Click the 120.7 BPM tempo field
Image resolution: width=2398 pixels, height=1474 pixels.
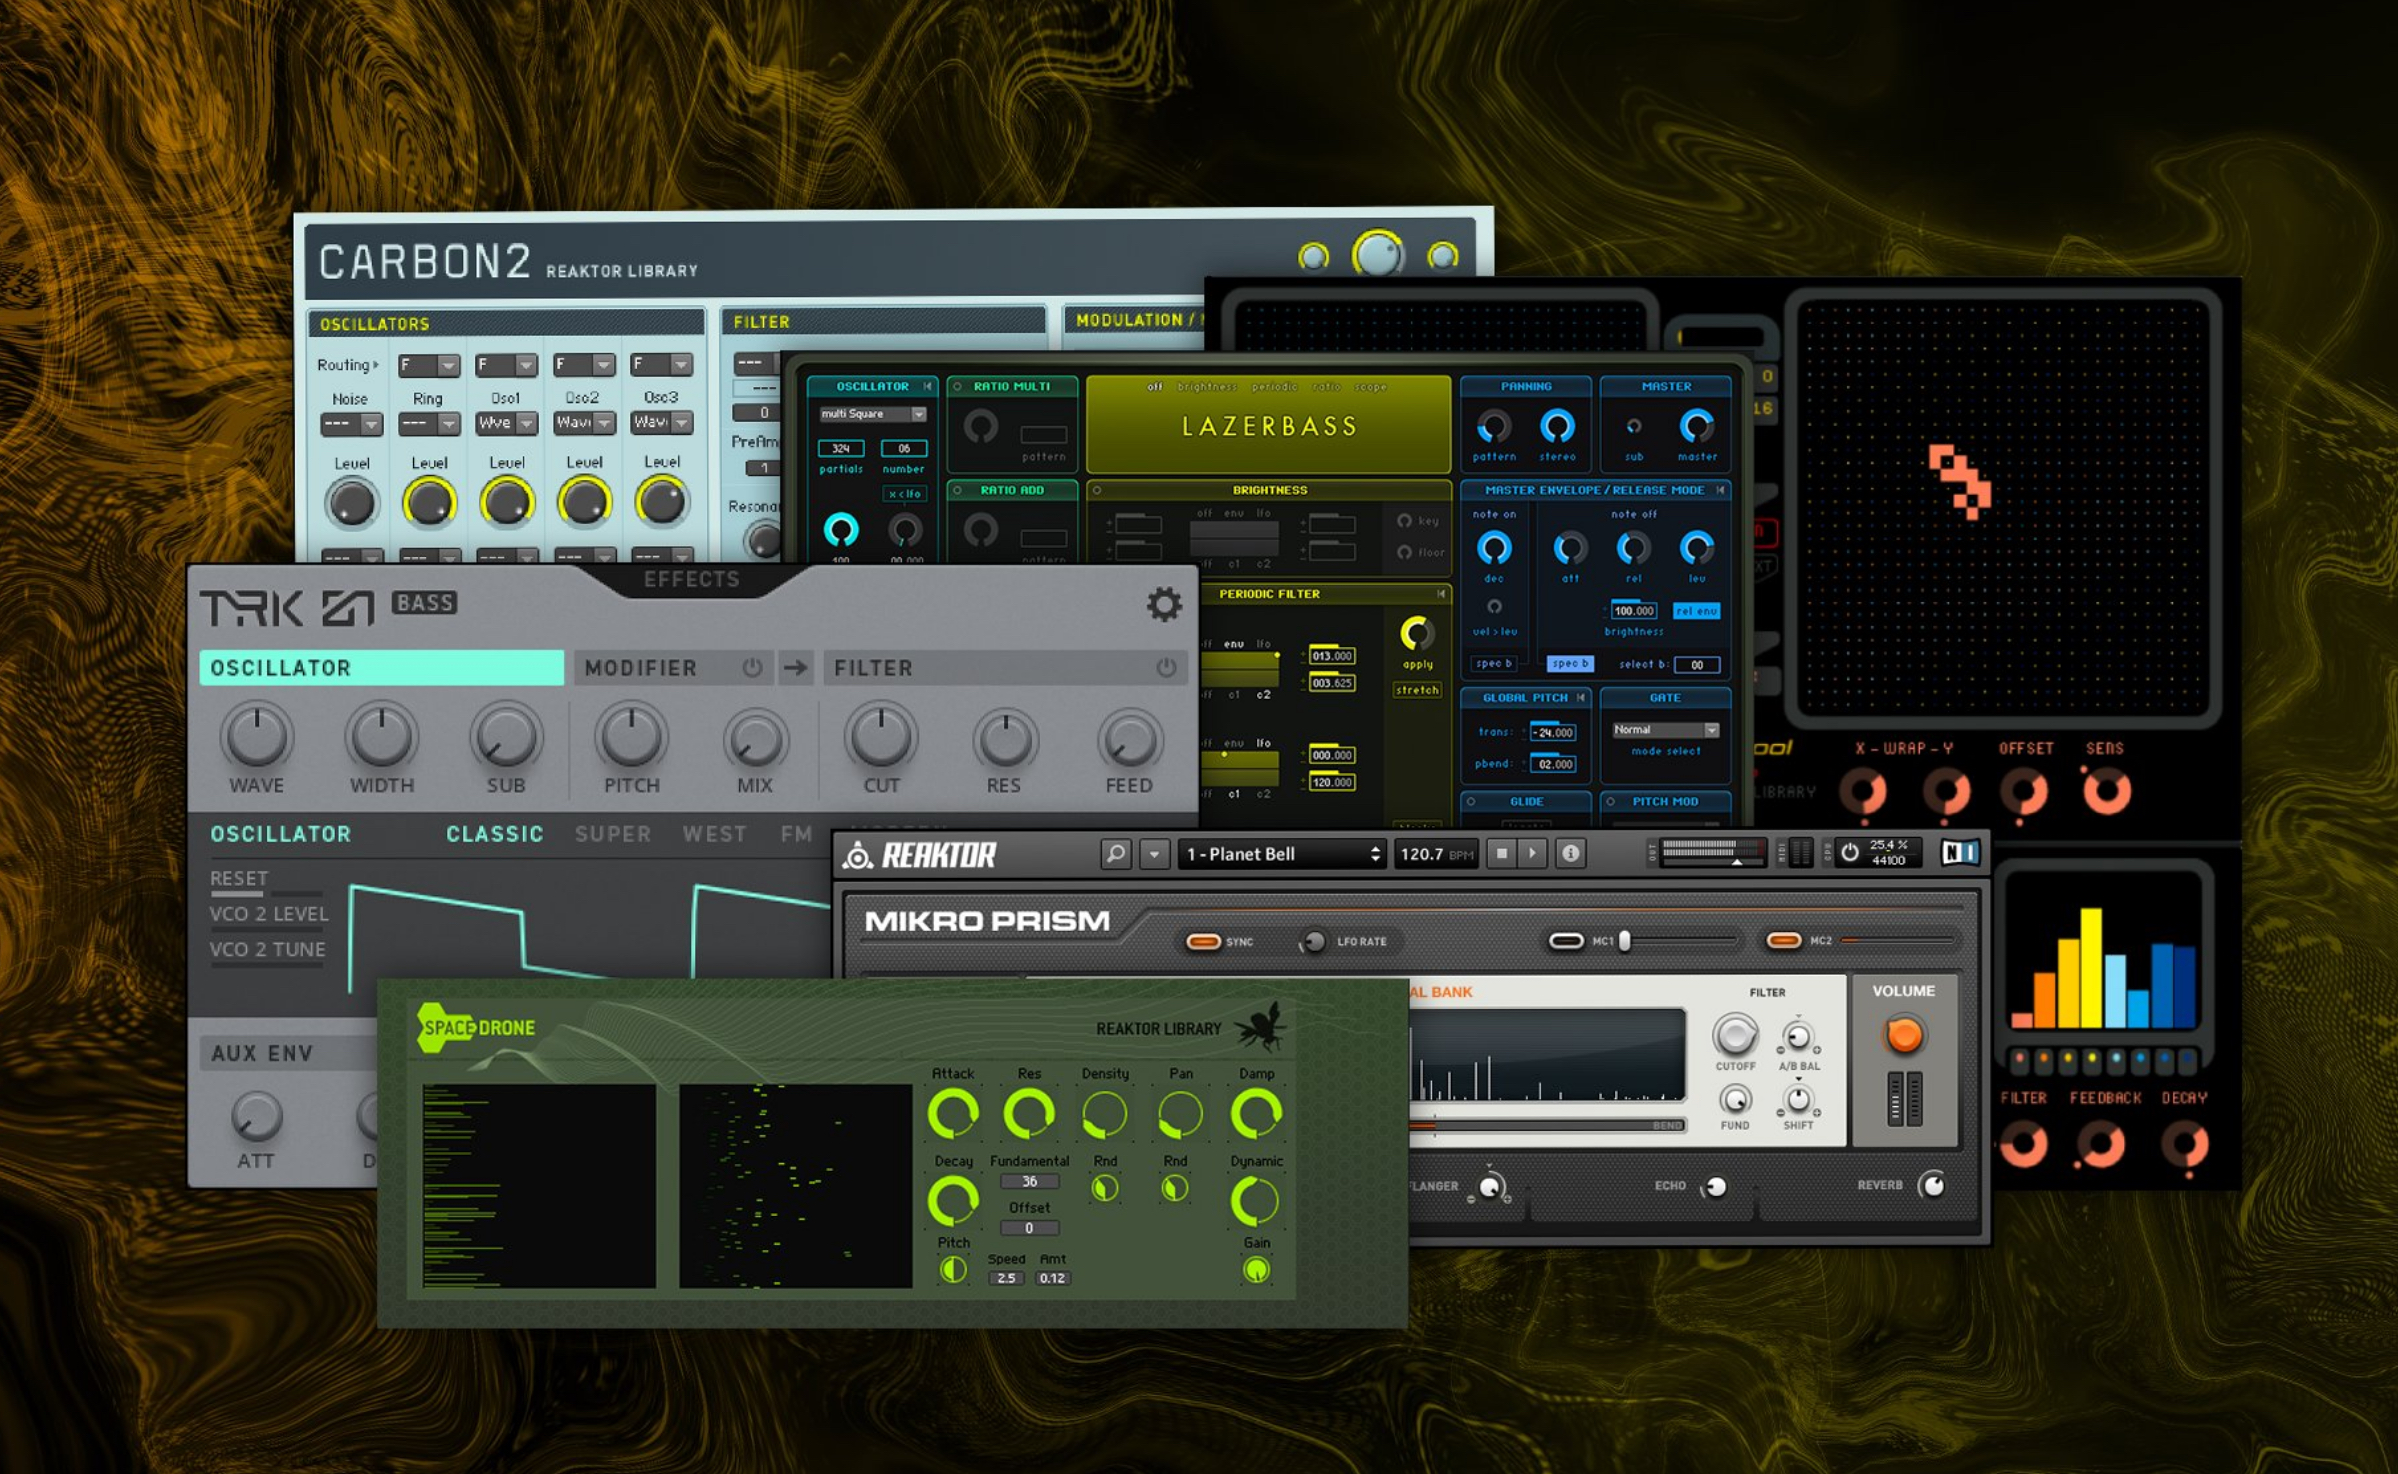(1435, 854)
